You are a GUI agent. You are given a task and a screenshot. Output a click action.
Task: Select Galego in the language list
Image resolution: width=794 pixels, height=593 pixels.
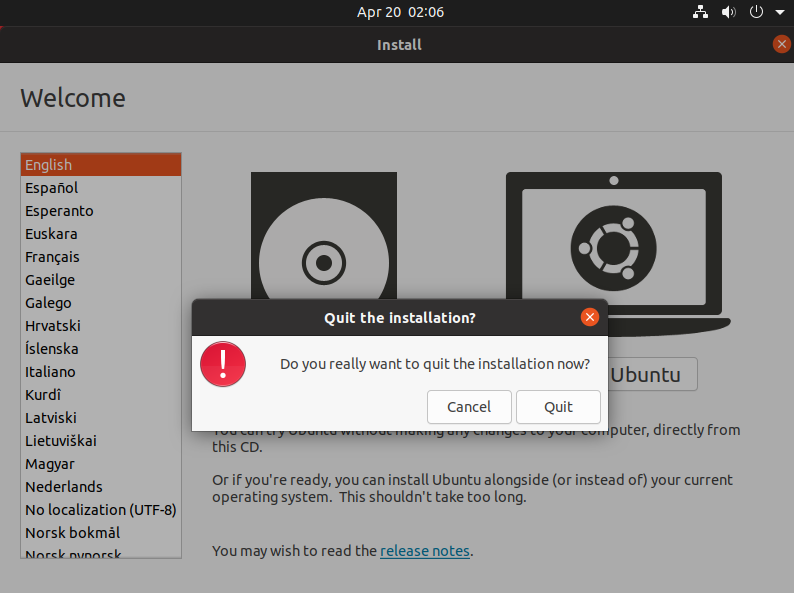tap(101, 303)
